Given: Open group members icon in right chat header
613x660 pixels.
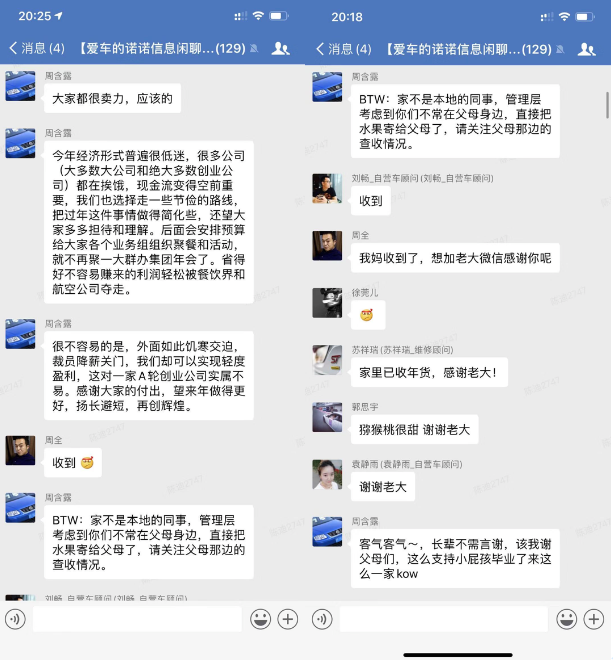Looking at the screenshot, I should click(x=586, y=50).
